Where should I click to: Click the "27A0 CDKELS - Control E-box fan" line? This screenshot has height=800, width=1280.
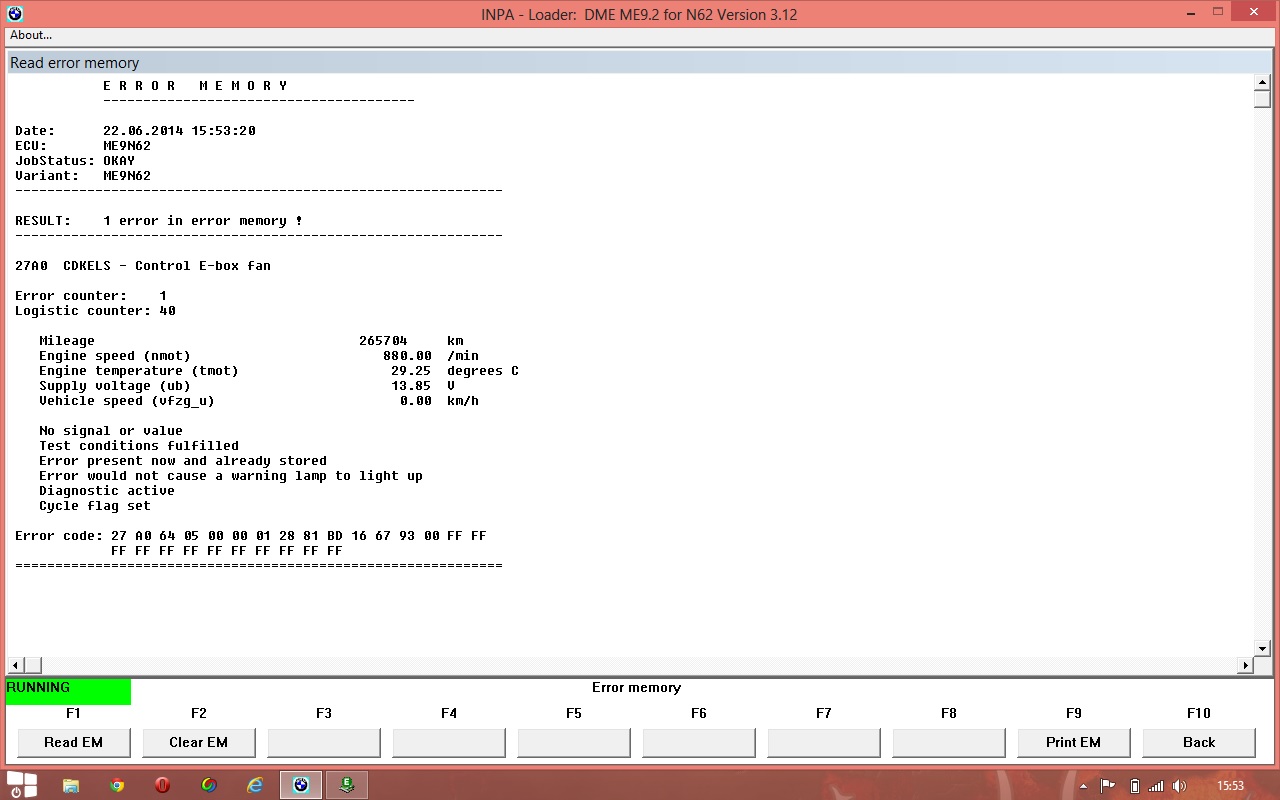tap(143, 266)
